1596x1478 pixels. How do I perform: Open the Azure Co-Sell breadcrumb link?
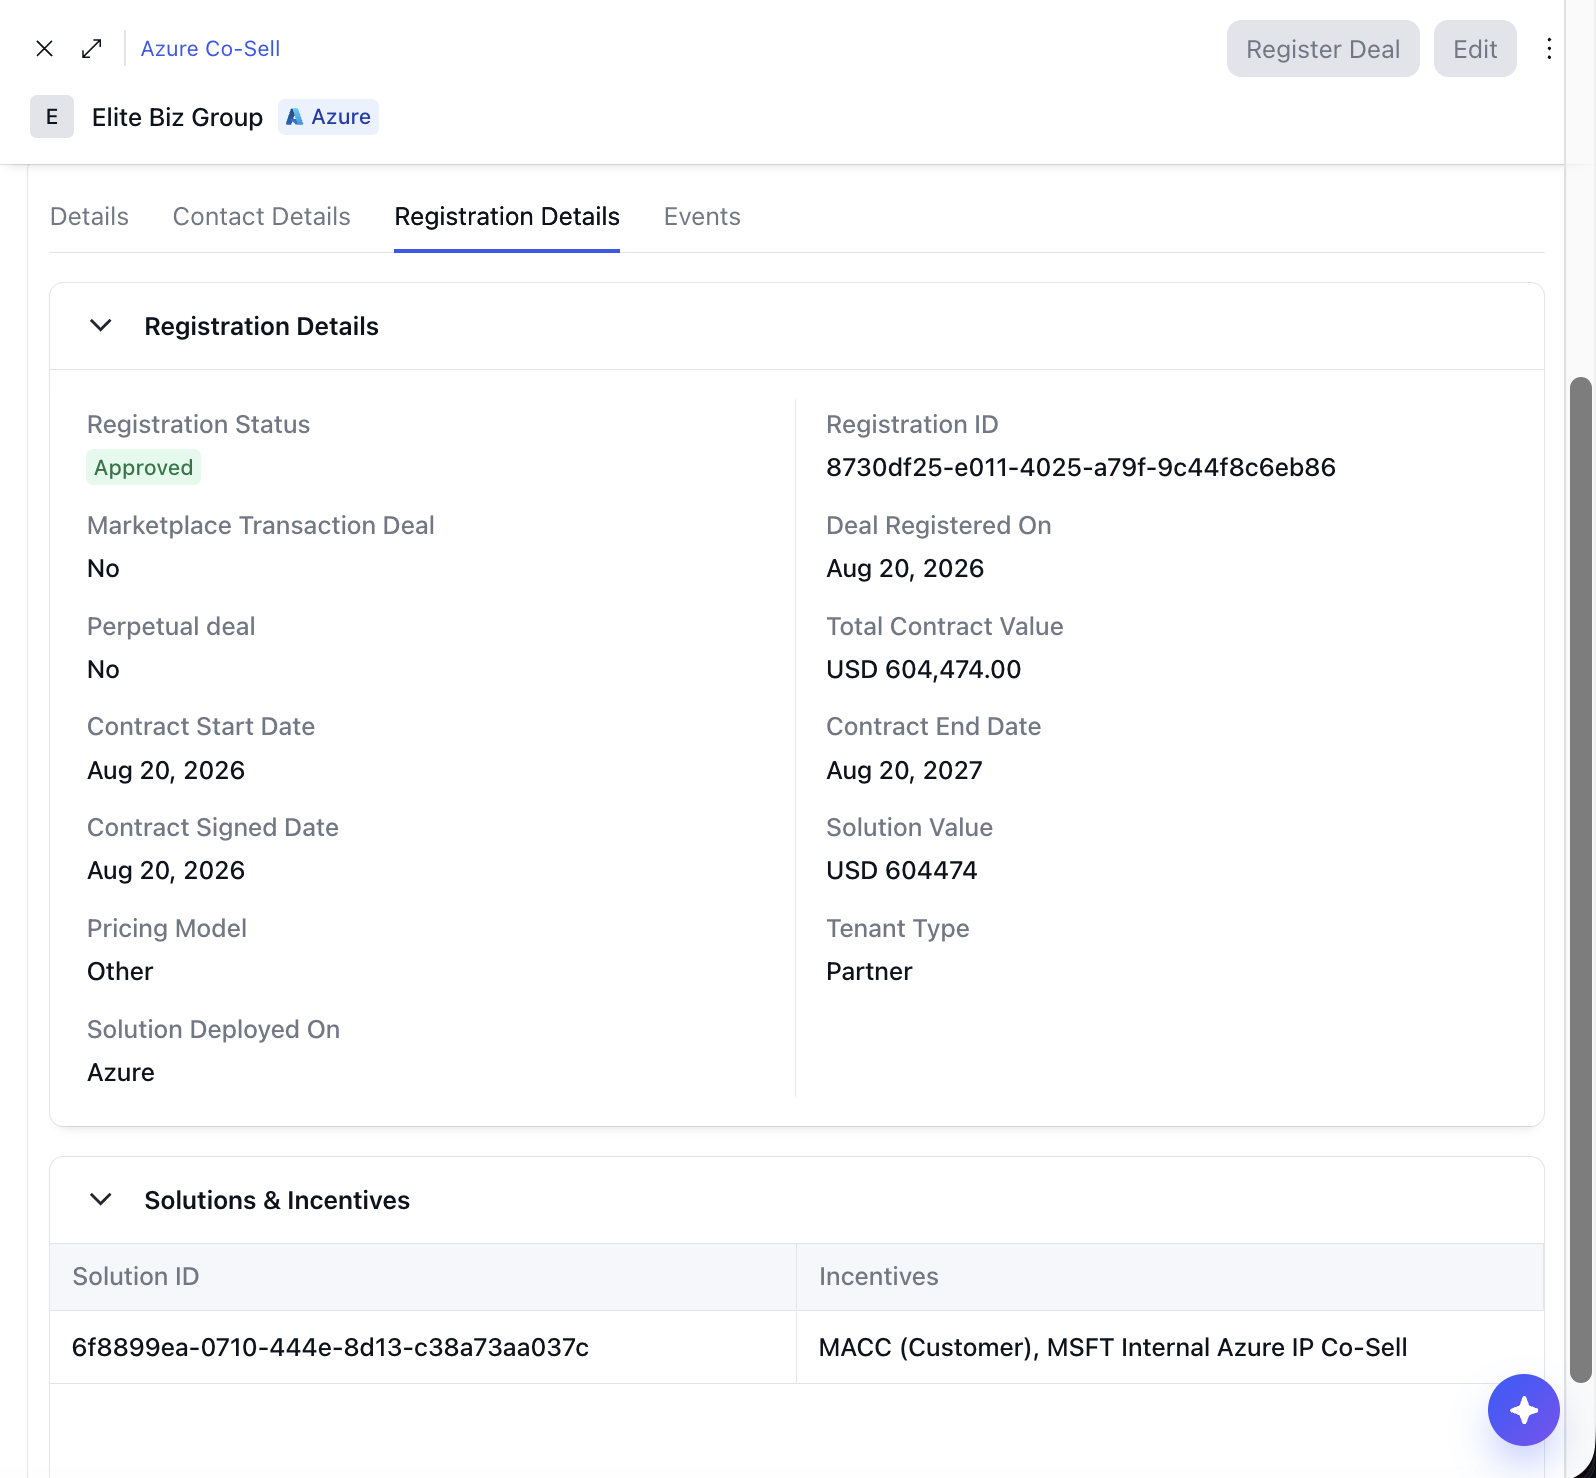tap(210, 48)
